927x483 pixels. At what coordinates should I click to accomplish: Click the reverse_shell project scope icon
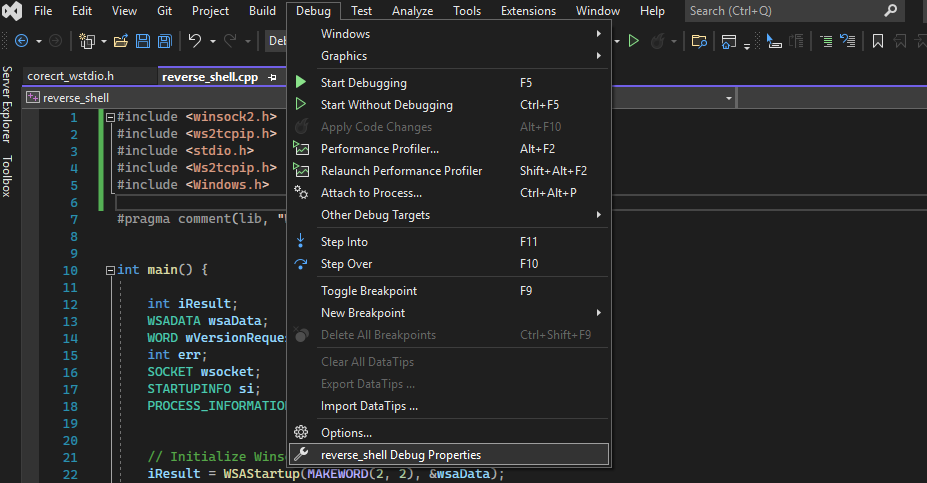click(x=33, y=98)
